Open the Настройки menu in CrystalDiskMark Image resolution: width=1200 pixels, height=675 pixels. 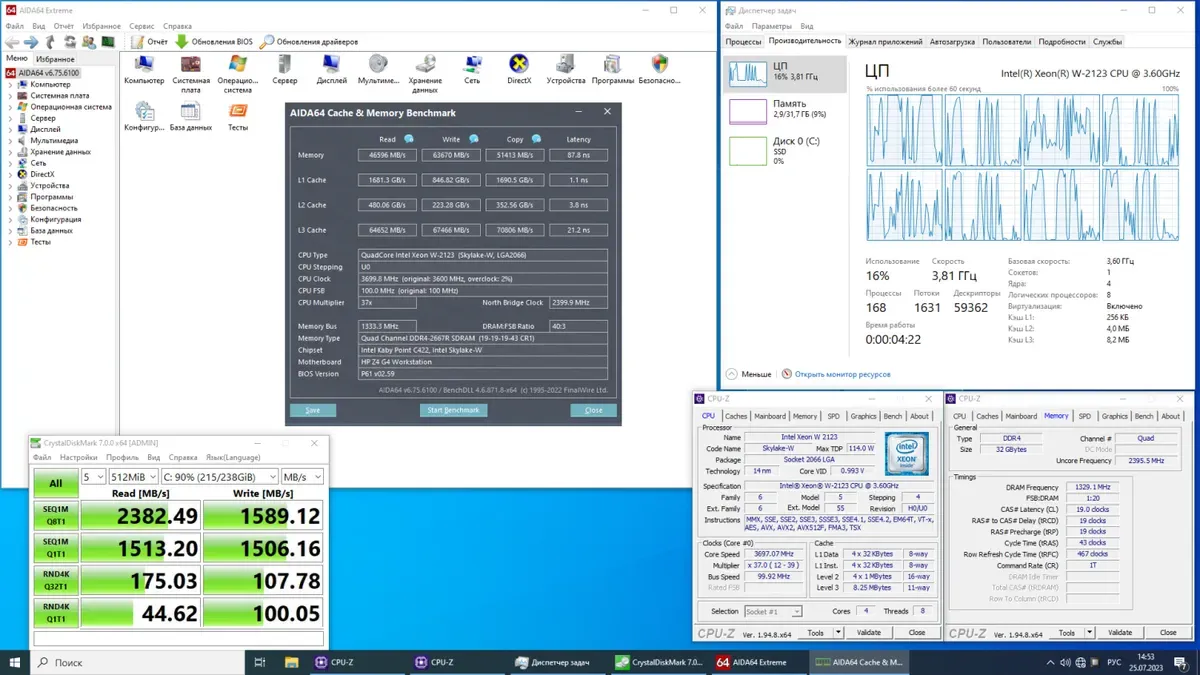(79, 457)
